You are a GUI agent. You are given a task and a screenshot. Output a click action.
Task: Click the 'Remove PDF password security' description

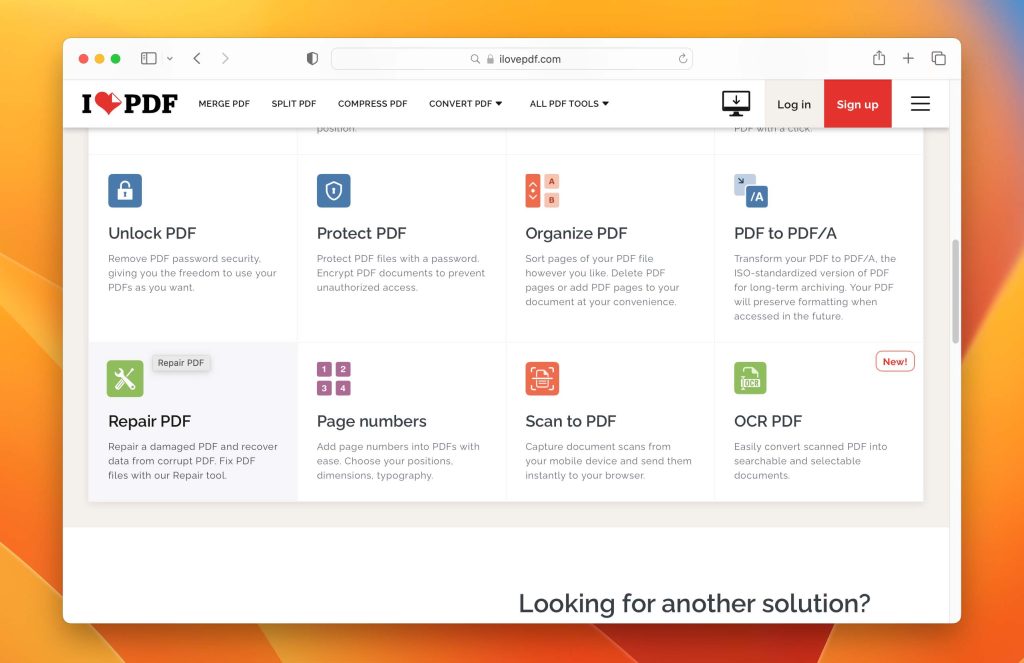(x=192, y=273)
